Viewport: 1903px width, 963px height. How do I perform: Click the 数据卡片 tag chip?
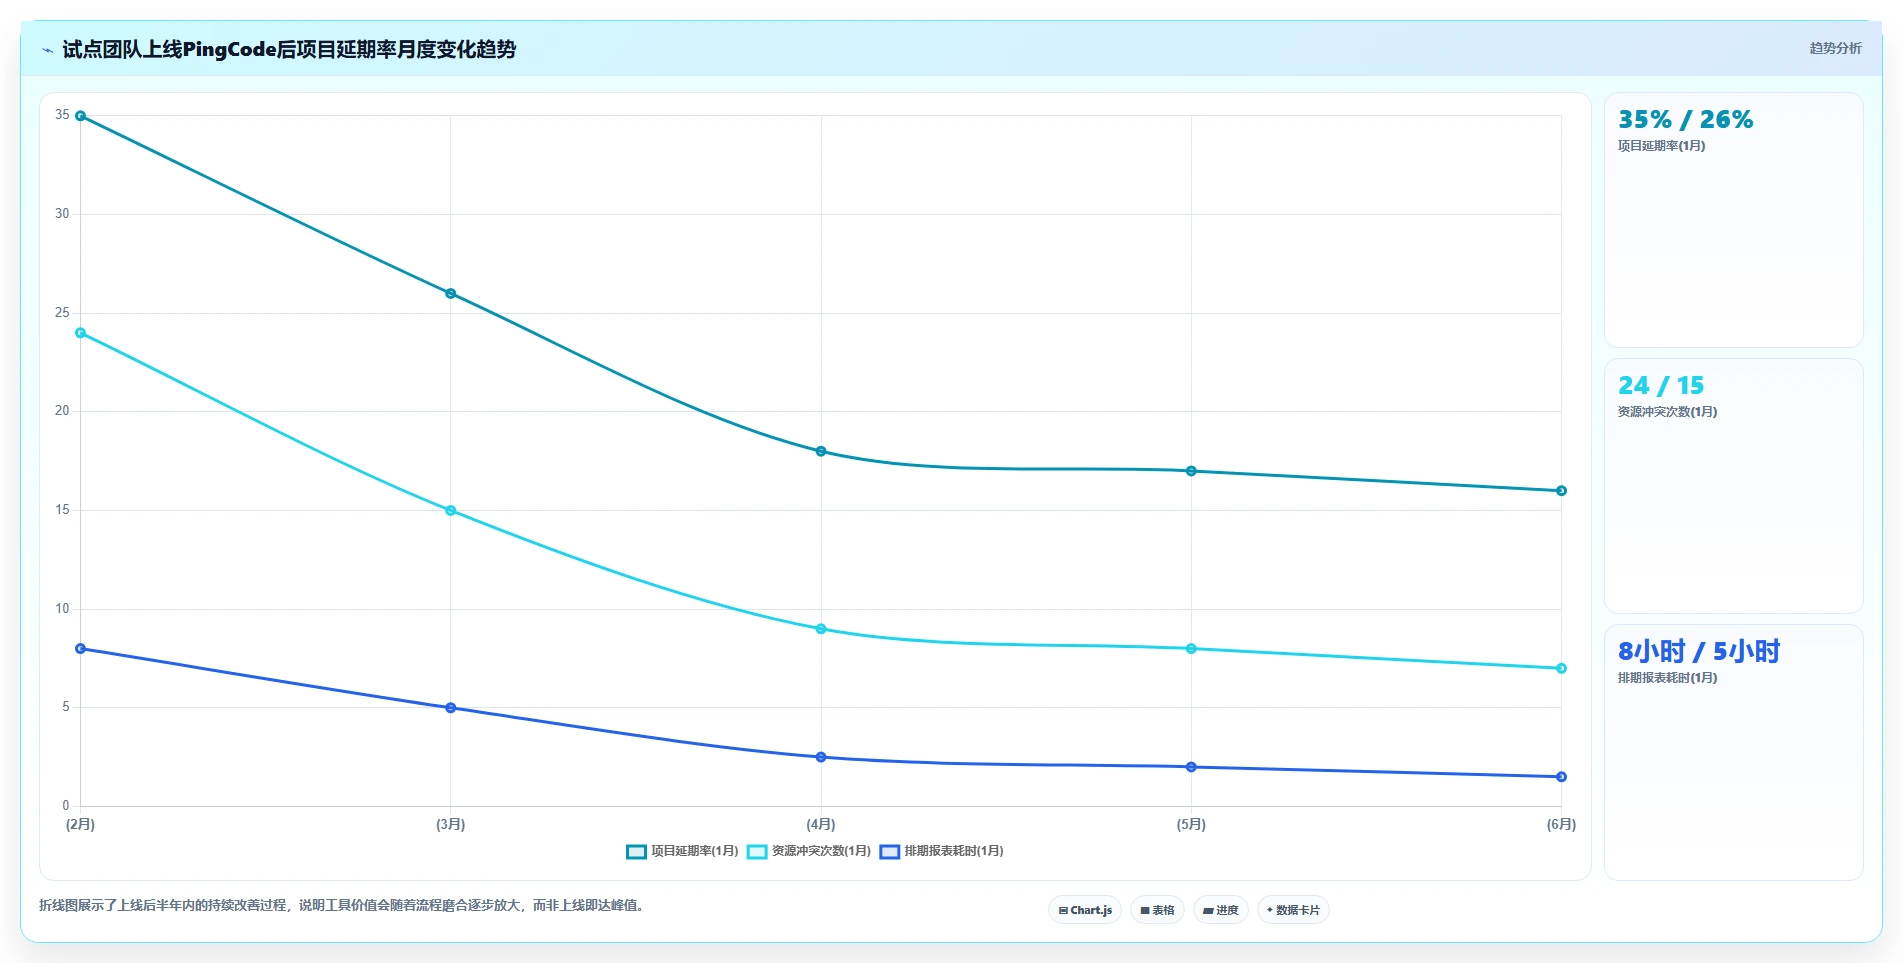(1293, 910)
